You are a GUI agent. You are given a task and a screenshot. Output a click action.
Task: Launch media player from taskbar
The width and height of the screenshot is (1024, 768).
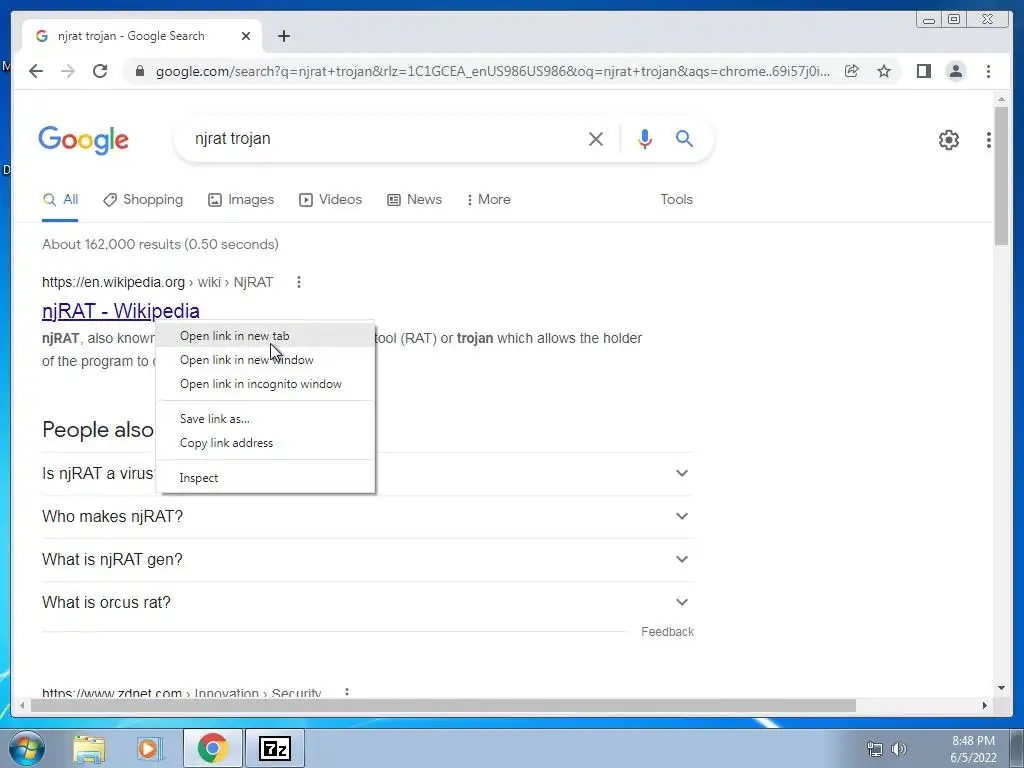click(x=148, y=748)
